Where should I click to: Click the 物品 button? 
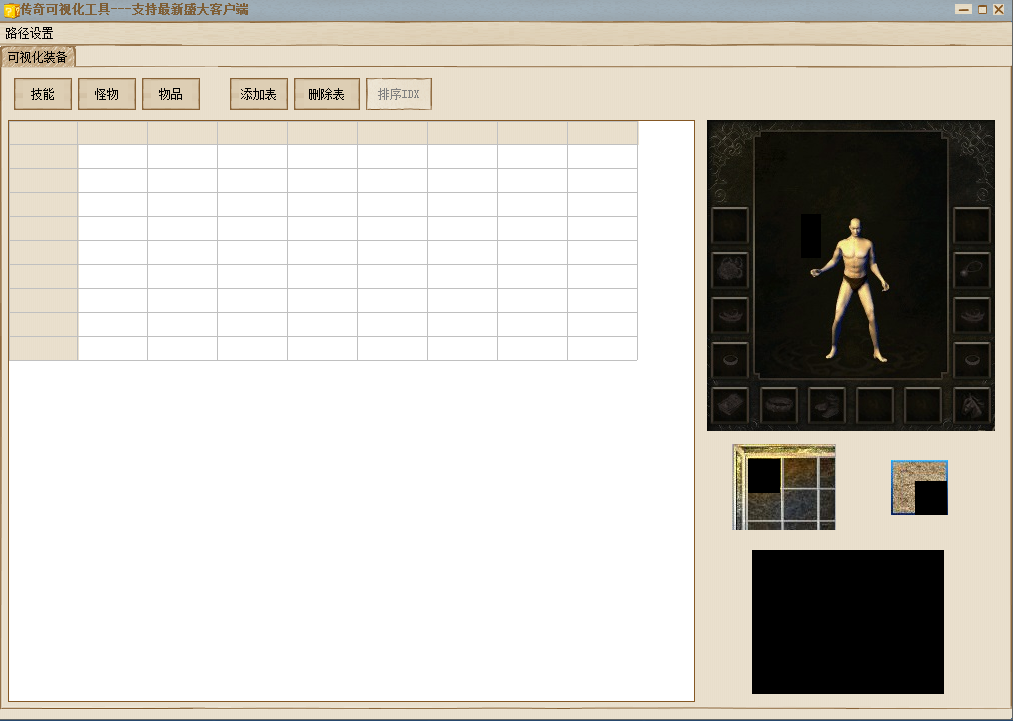tap(171, 94)
